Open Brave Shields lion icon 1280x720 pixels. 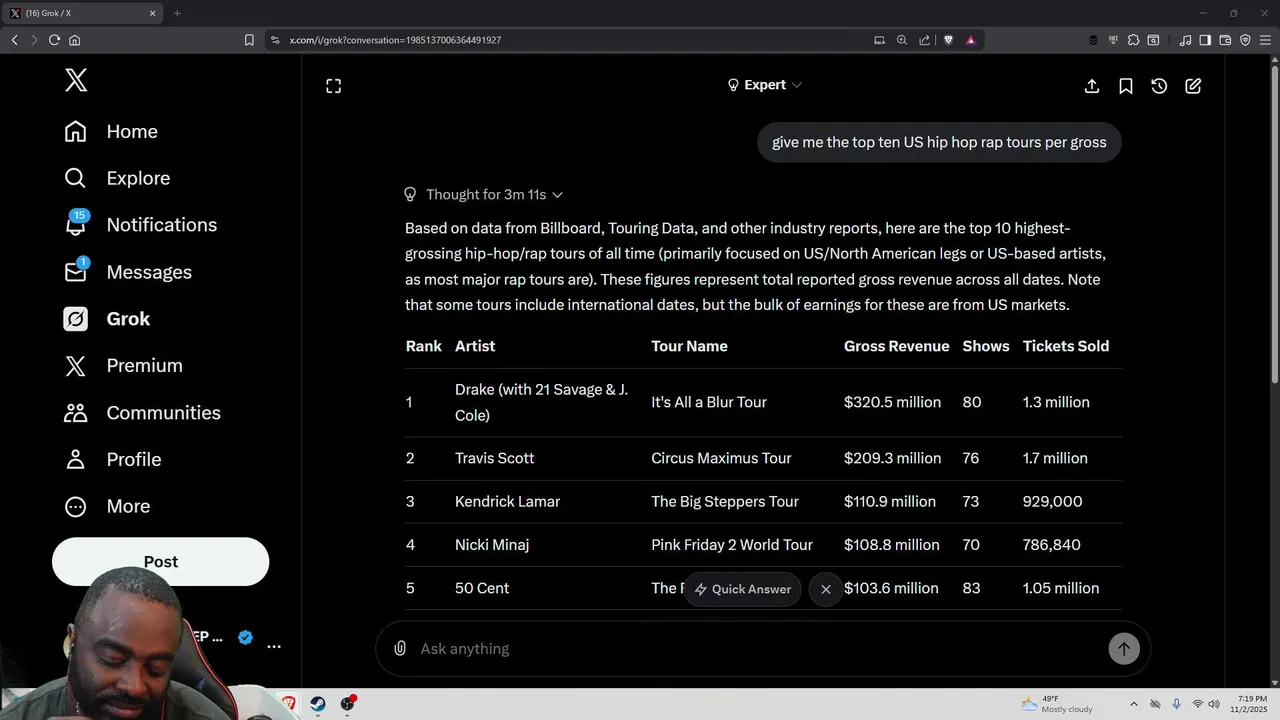[x=949, y=40]
